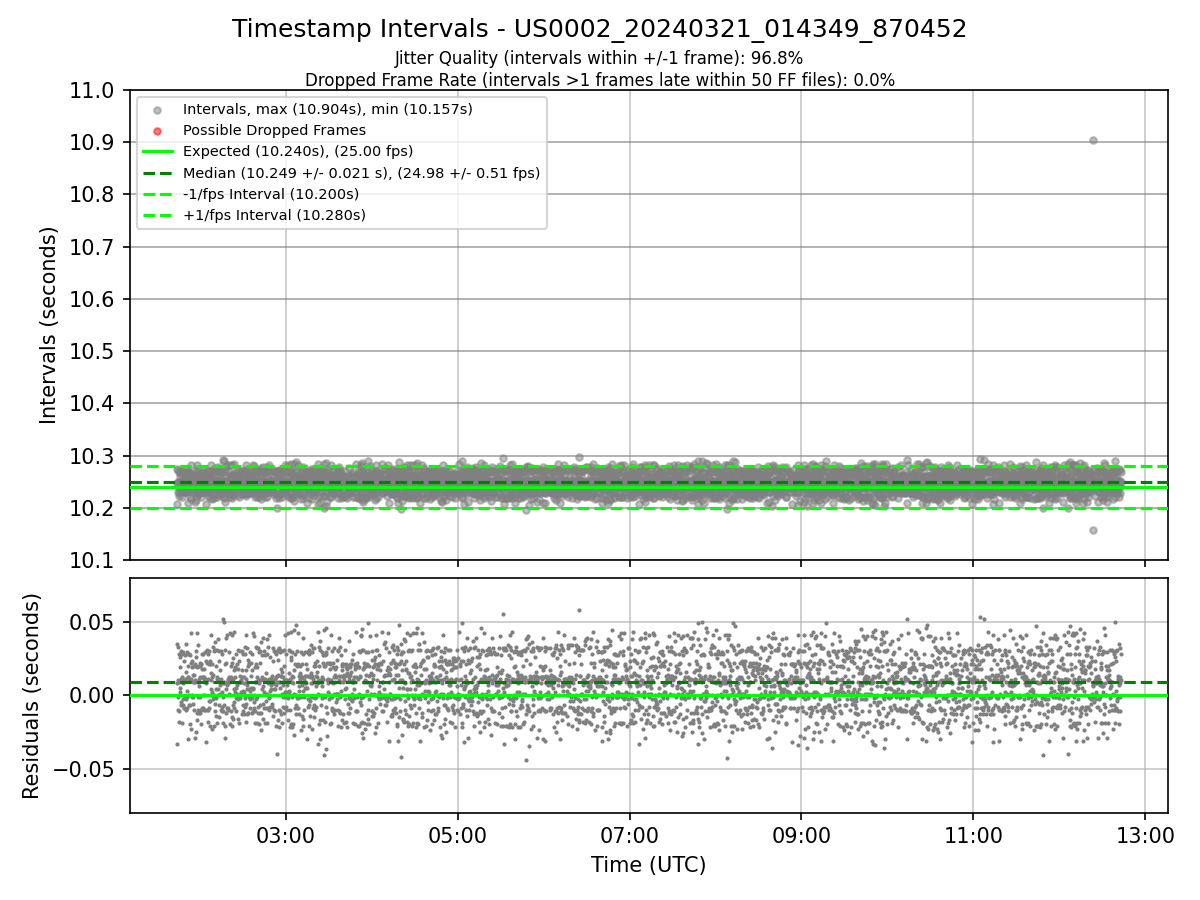Image resolution: width=1200 pixels, height=900 pixels.
Task: Click the '0.05' residuals tick label
Action: tap(93, 622)
